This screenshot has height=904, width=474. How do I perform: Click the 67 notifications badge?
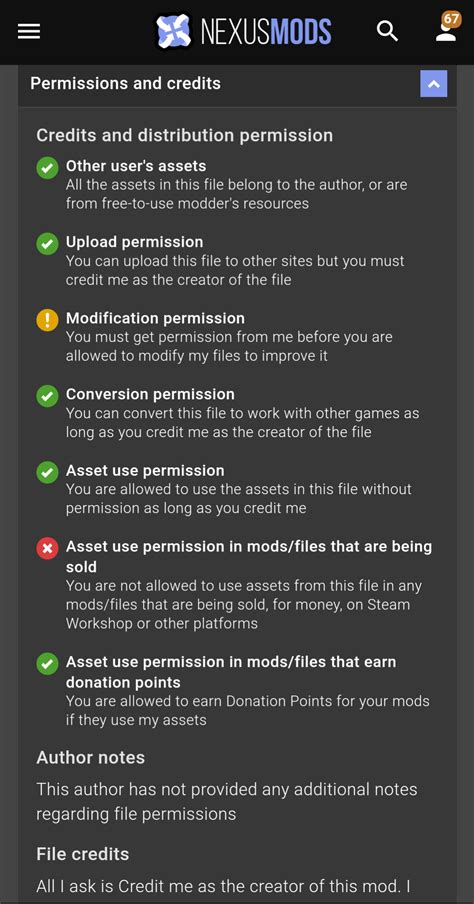pos(452,19)
